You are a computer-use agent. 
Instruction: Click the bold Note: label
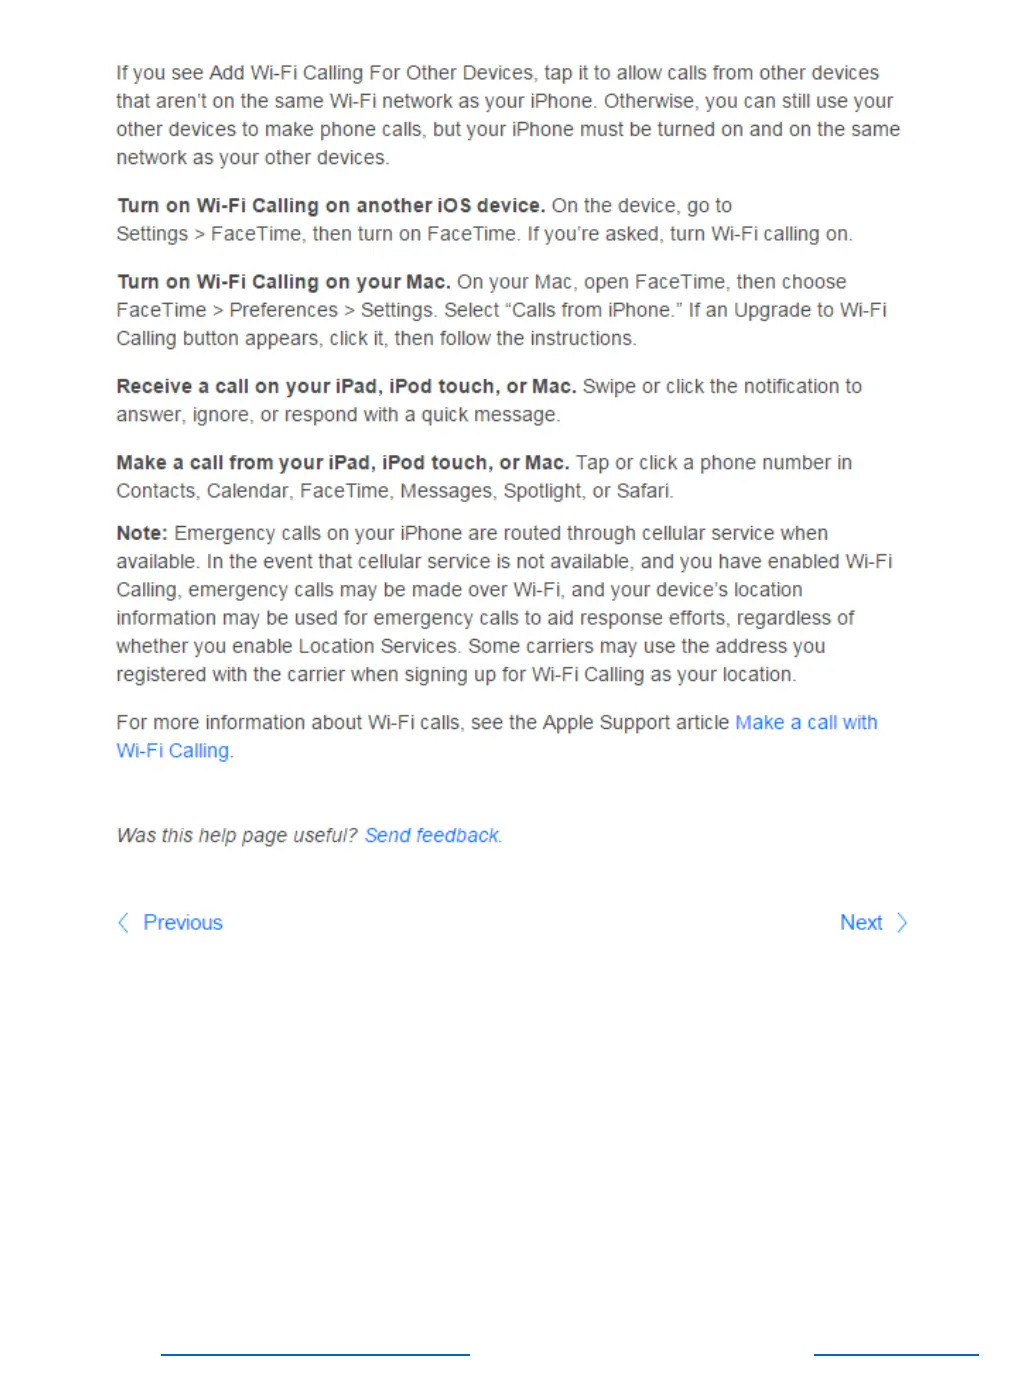(142, 533)
